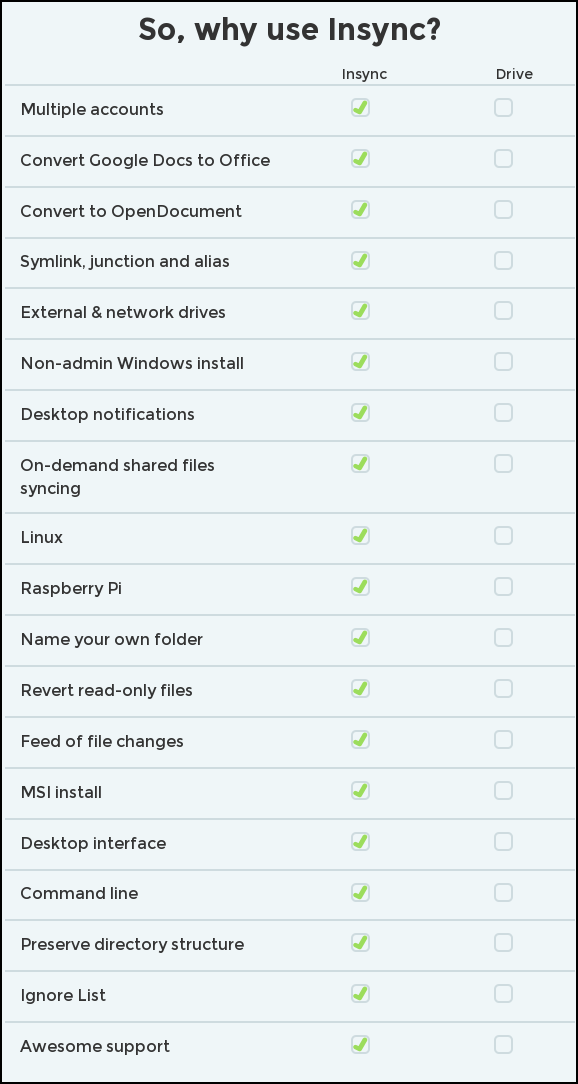
Task: Click the Drive column header
Action: pyautogui.click(x=514, y=74)
